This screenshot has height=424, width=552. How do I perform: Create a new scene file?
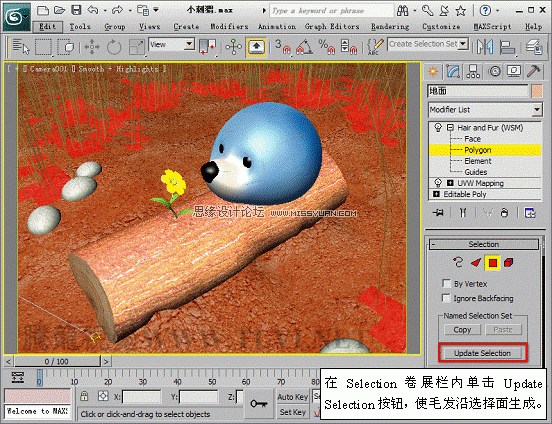(x=43, y=10)
